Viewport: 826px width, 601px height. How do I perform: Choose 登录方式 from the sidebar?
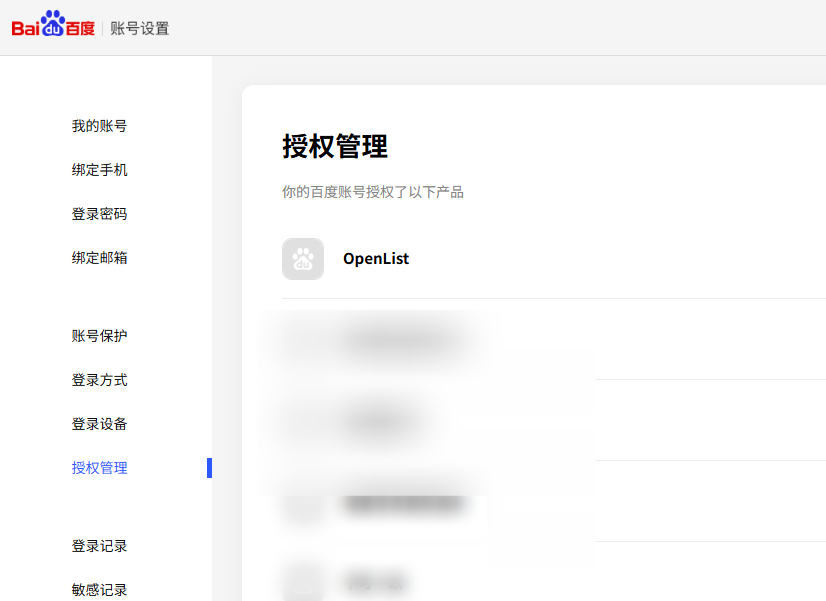point(99,380)
